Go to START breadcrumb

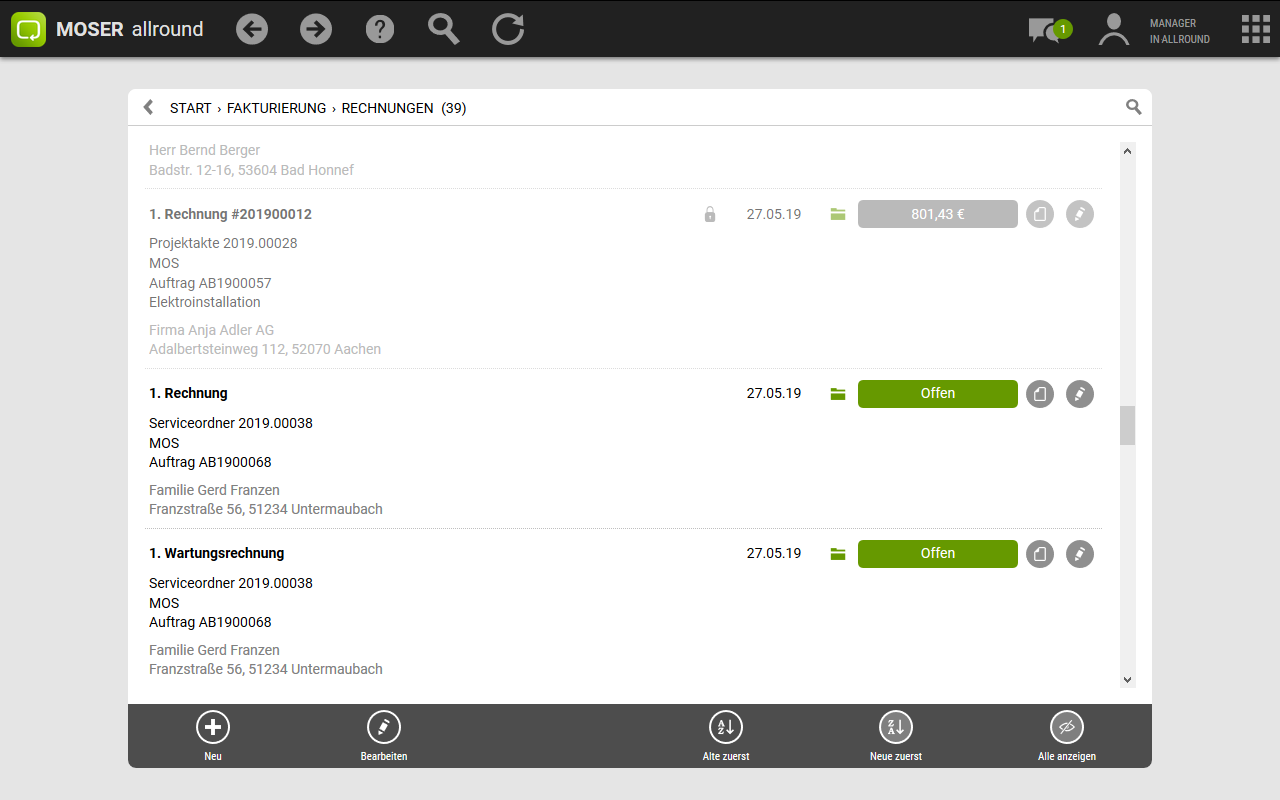tap(191, 108)
